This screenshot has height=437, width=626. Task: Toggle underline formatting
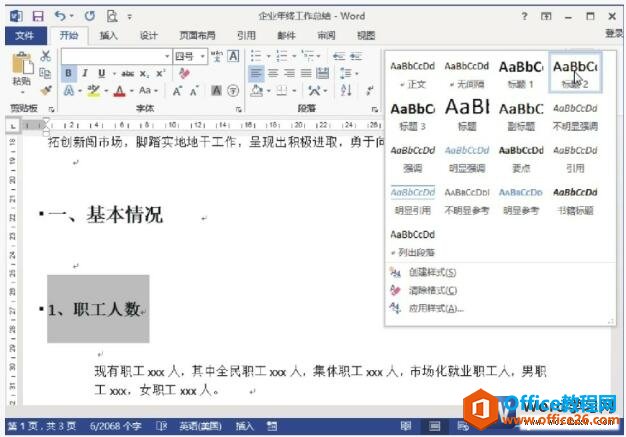point(101,73)
